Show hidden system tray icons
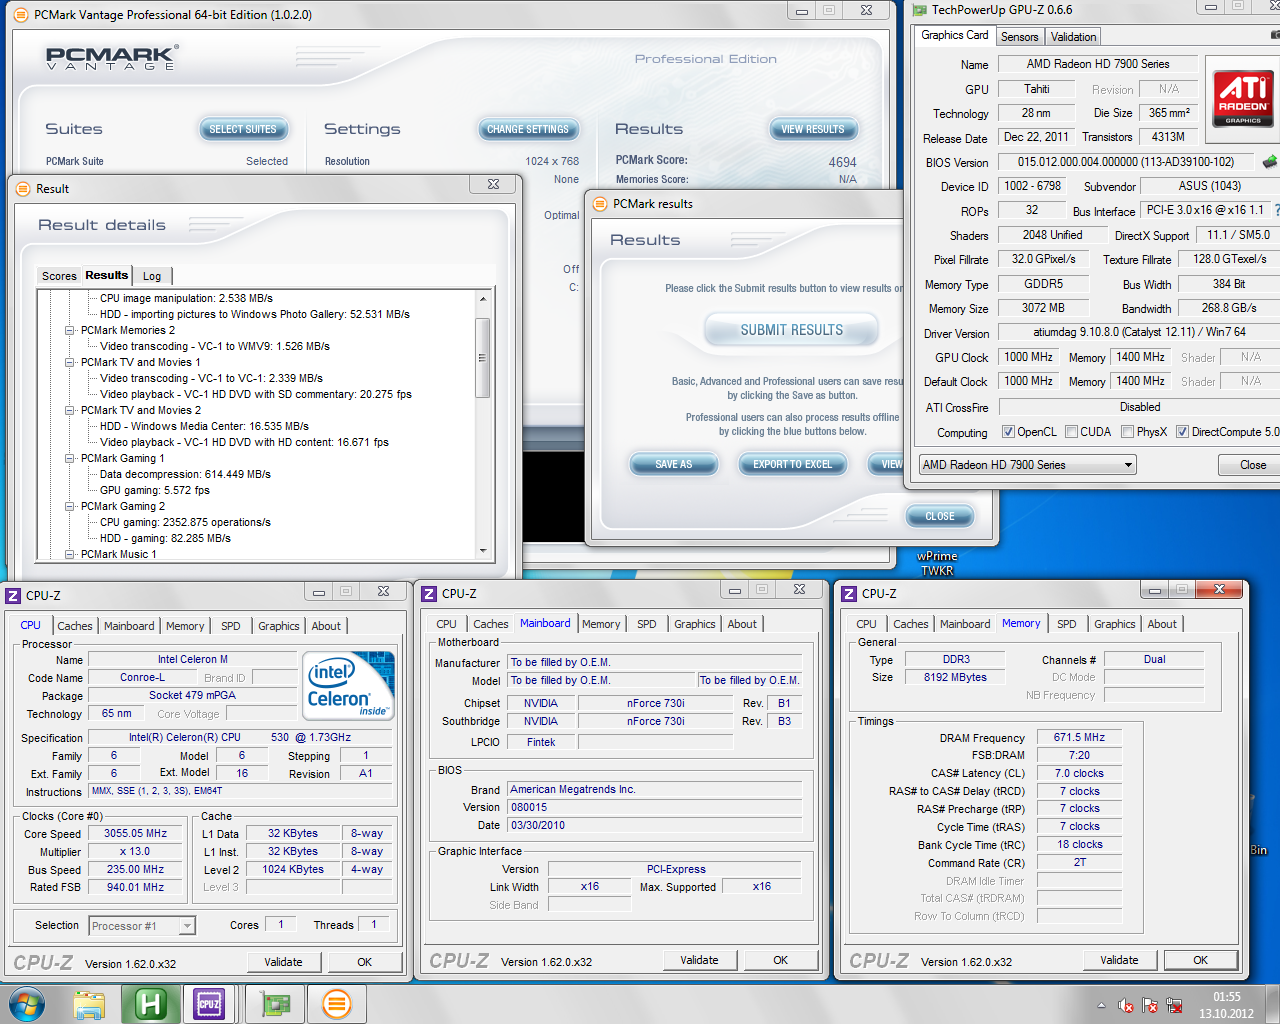 pos(1101,1005)
